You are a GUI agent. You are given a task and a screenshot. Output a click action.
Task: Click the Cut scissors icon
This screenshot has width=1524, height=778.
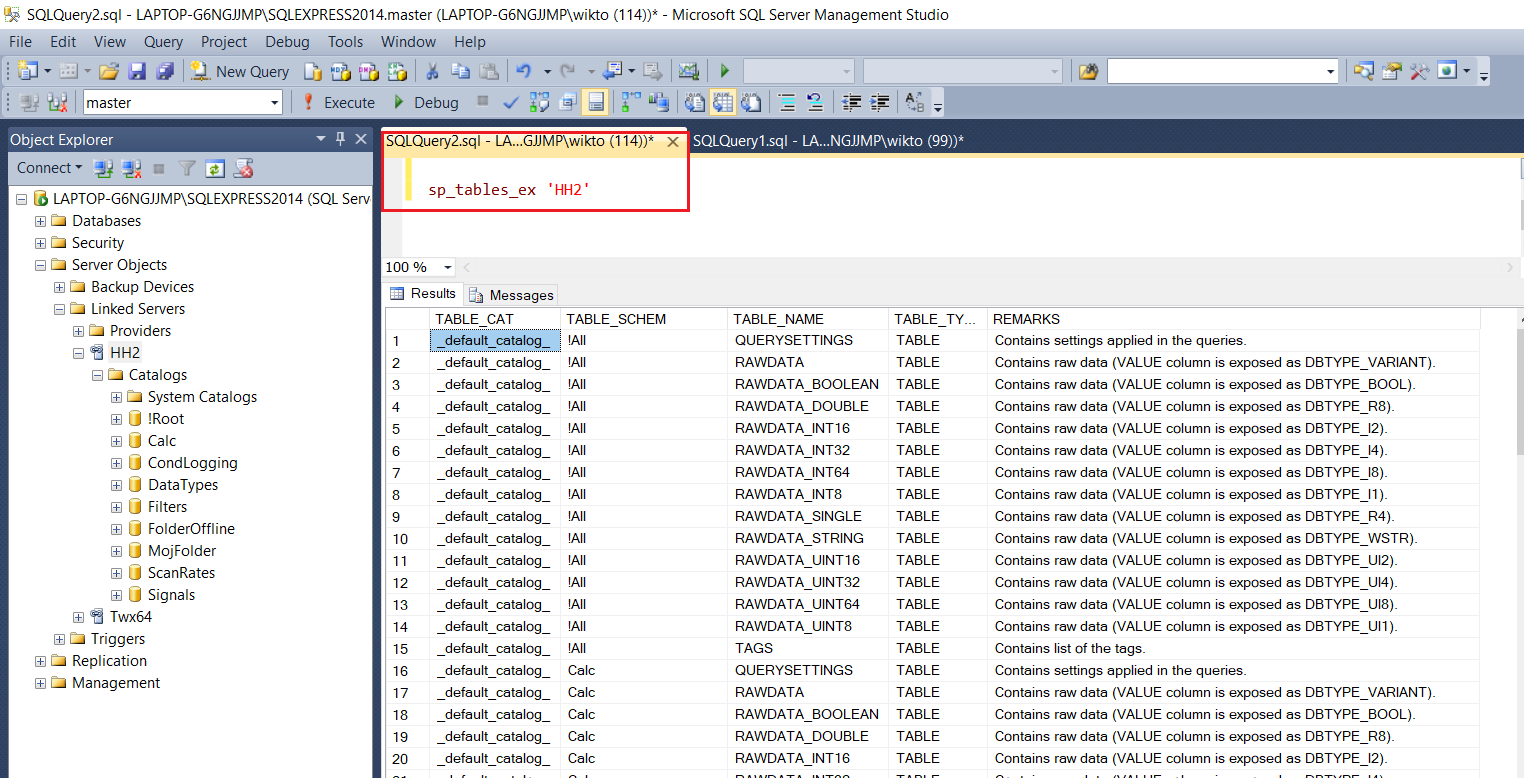[x=432, y=71]
